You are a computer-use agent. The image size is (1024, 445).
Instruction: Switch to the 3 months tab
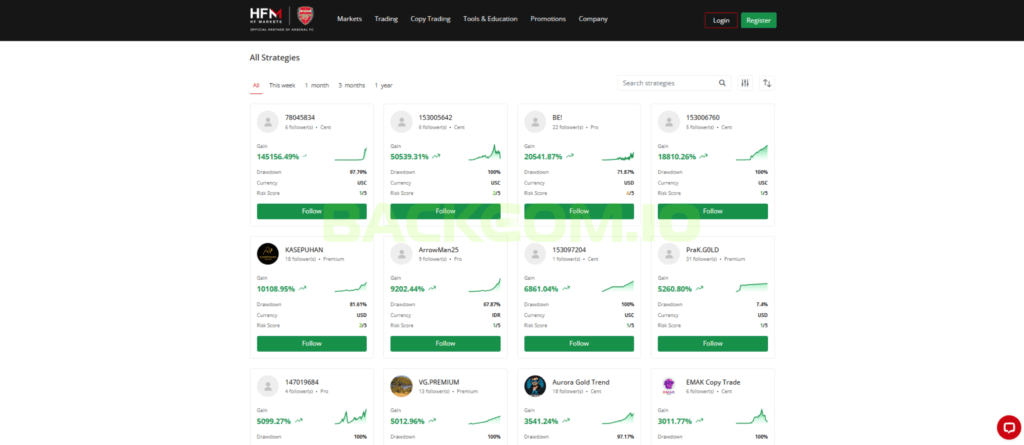[351, 85]
